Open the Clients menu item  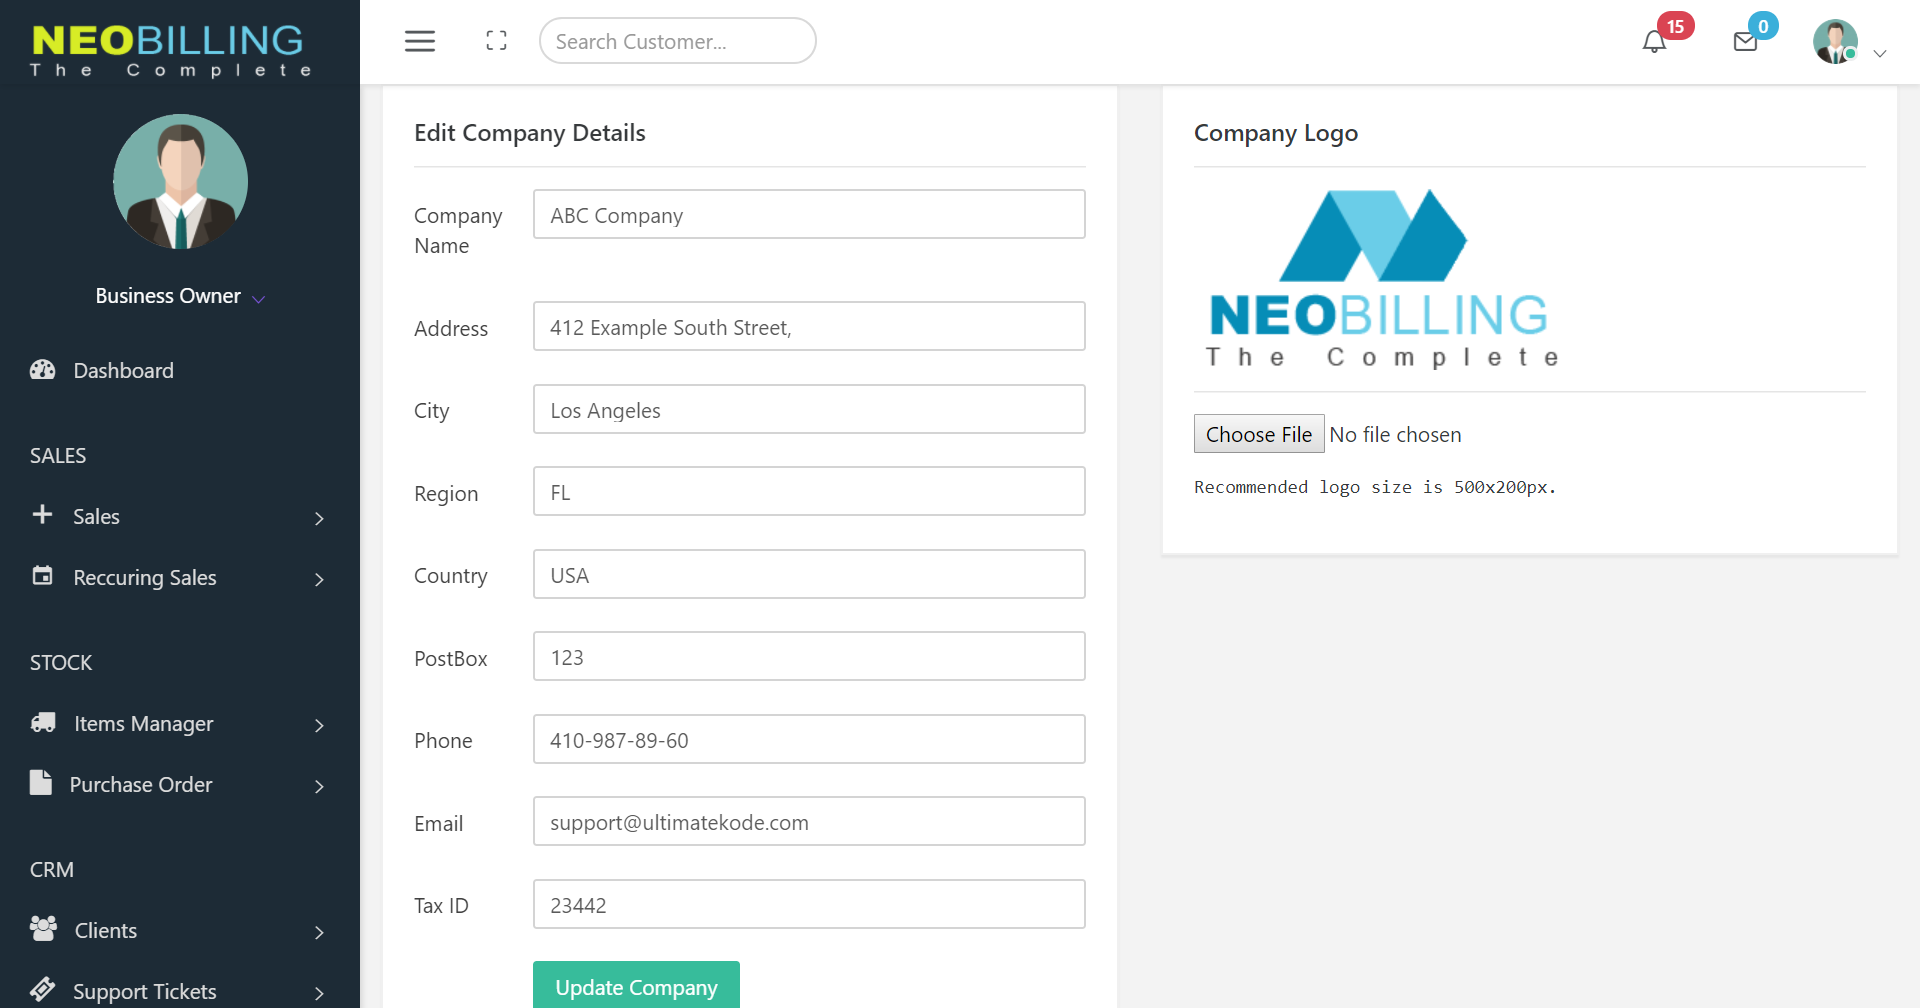click(106, 931)
